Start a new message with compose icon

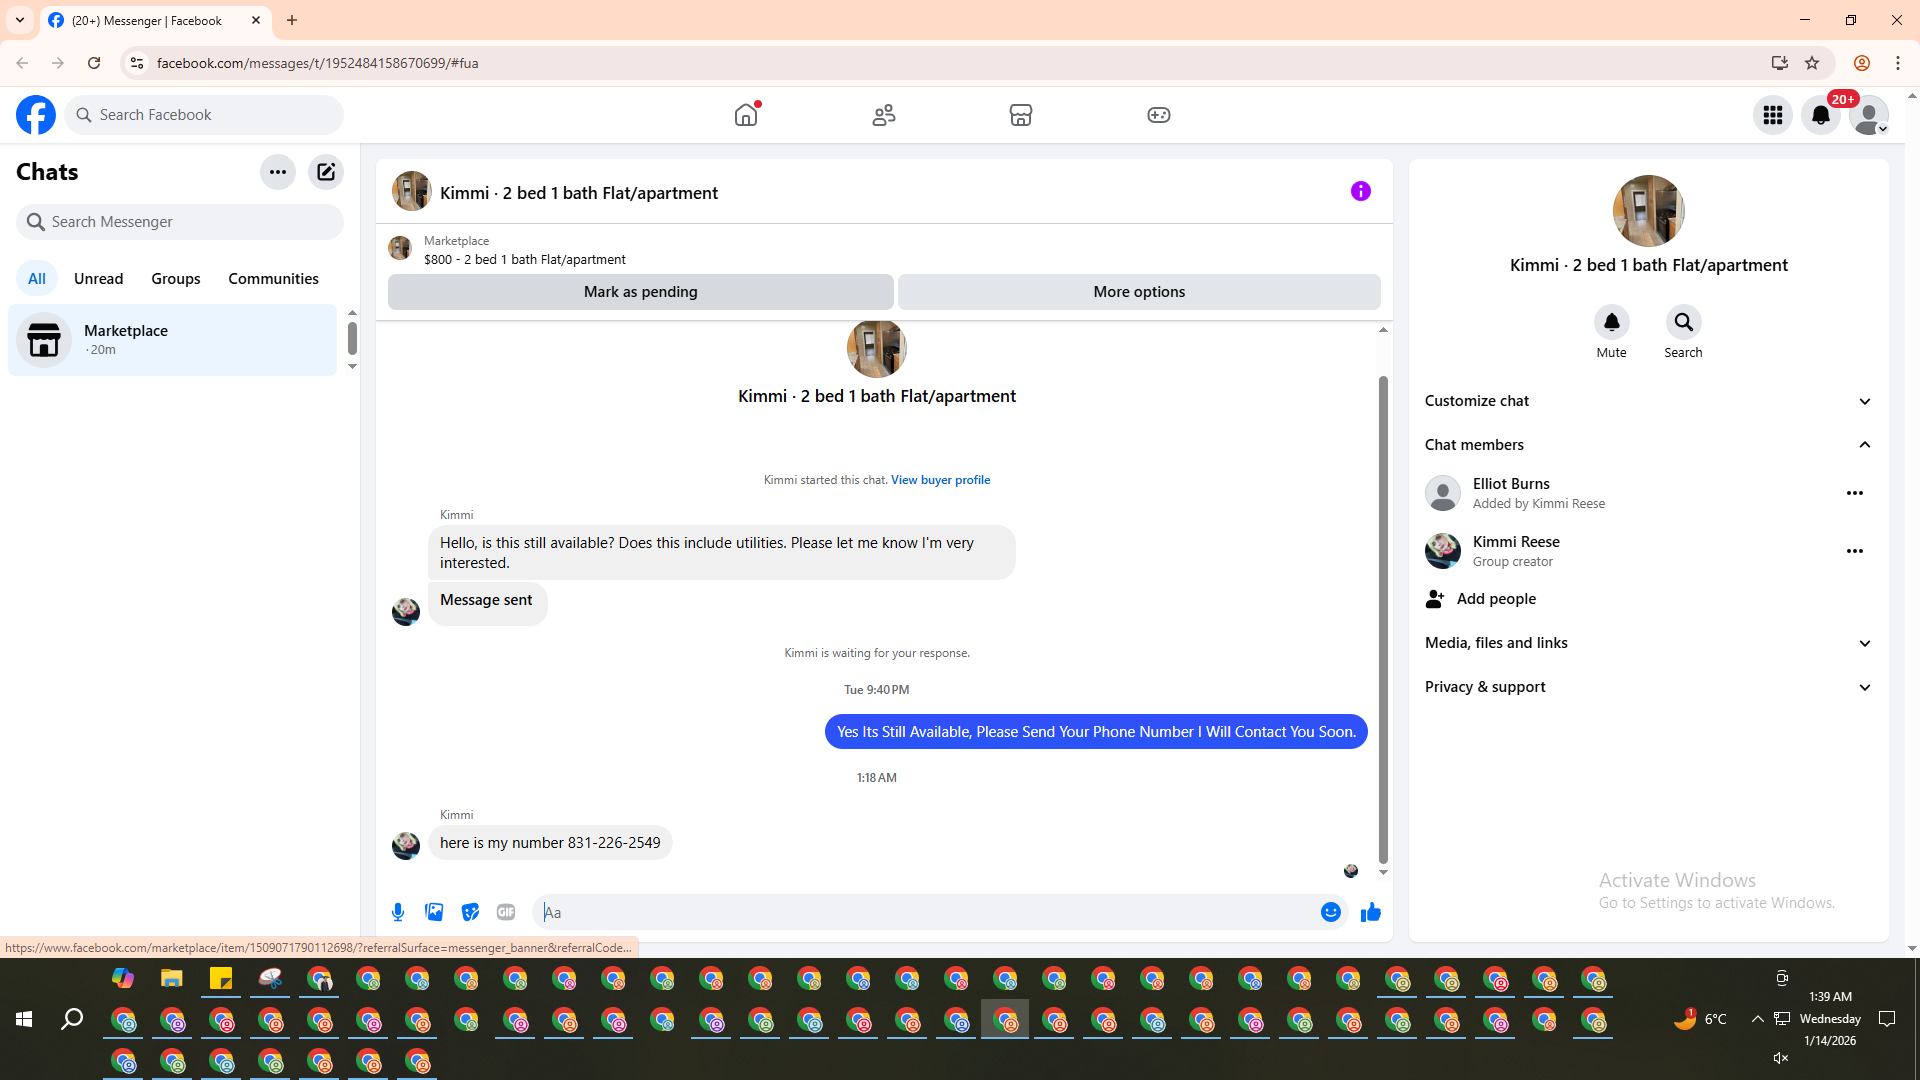pyautogui.click(x=326, y=172)
